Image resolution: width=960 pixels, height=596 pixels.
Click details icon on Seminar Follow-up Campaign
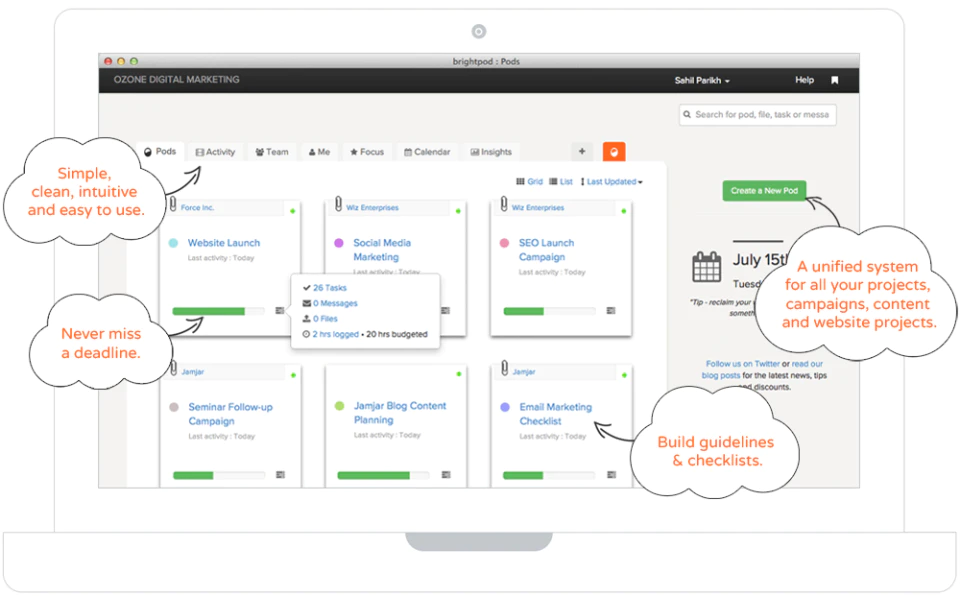coord(280,475)
